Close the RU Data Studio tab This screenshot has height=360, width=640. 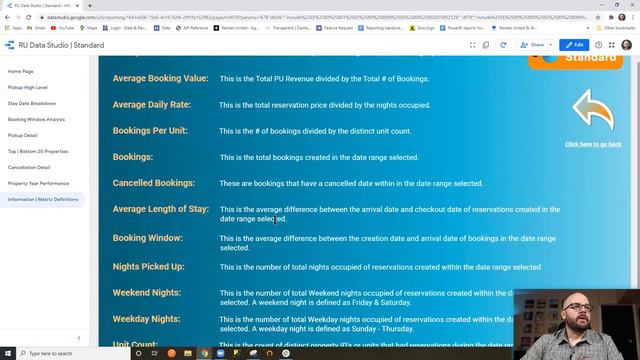coord(77,5)
